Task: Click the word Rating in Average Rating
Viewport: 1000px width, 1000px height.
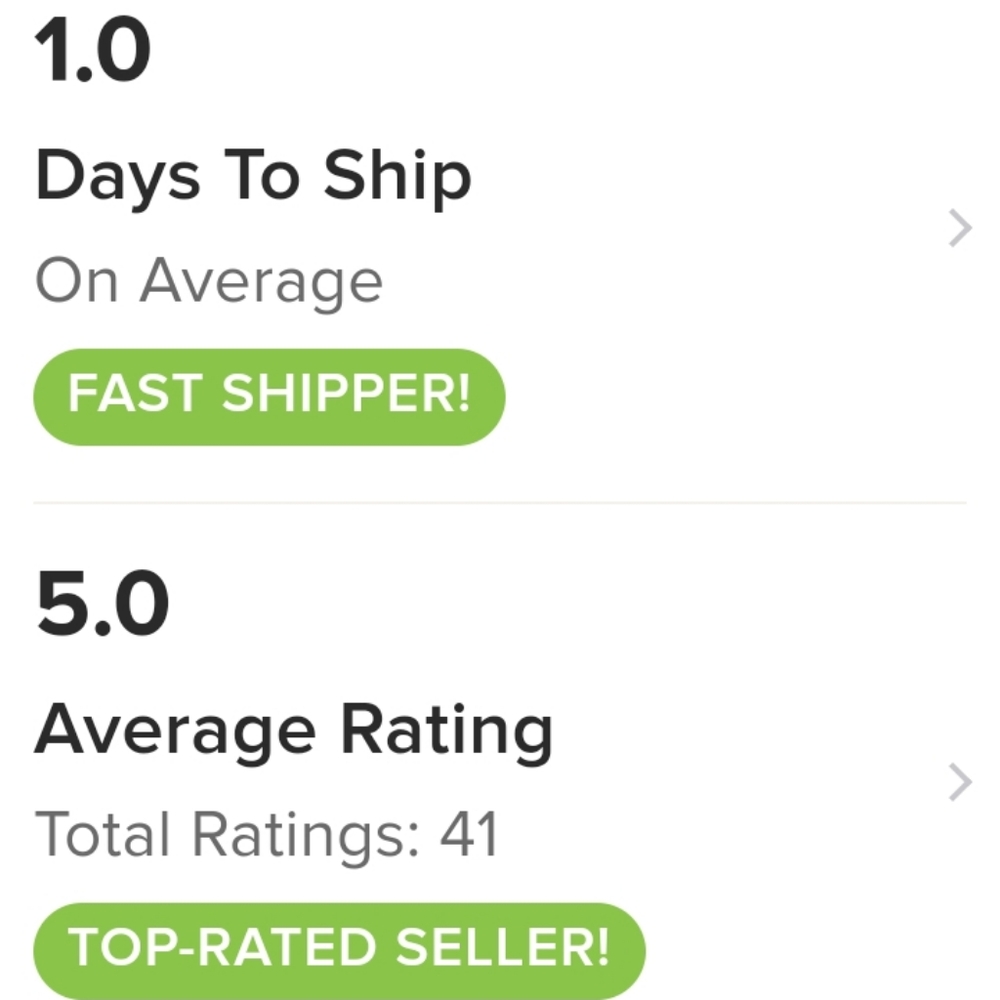Action: click(446, 730)
